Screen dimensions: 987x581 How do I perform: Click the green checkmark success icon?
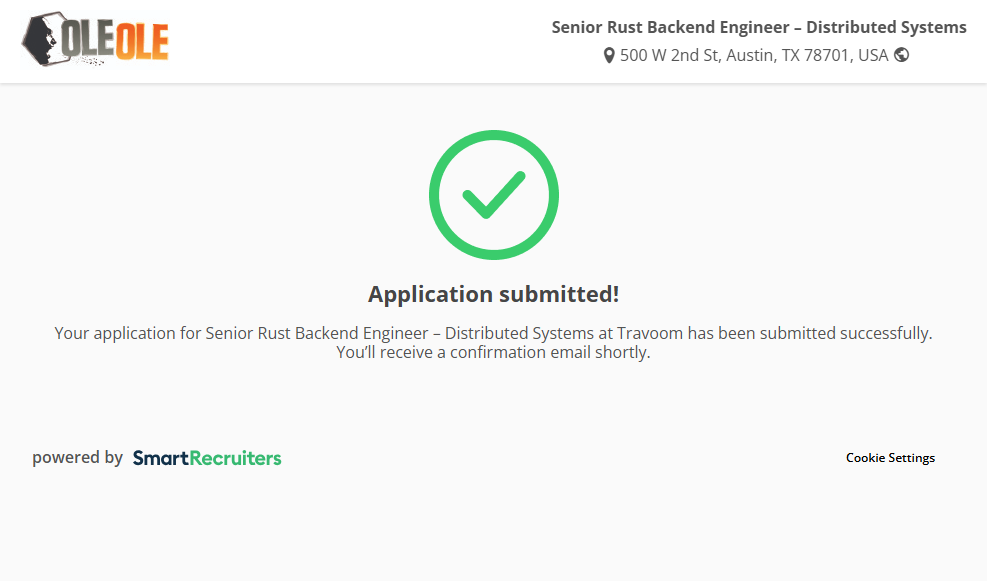[x=493, y=195]
